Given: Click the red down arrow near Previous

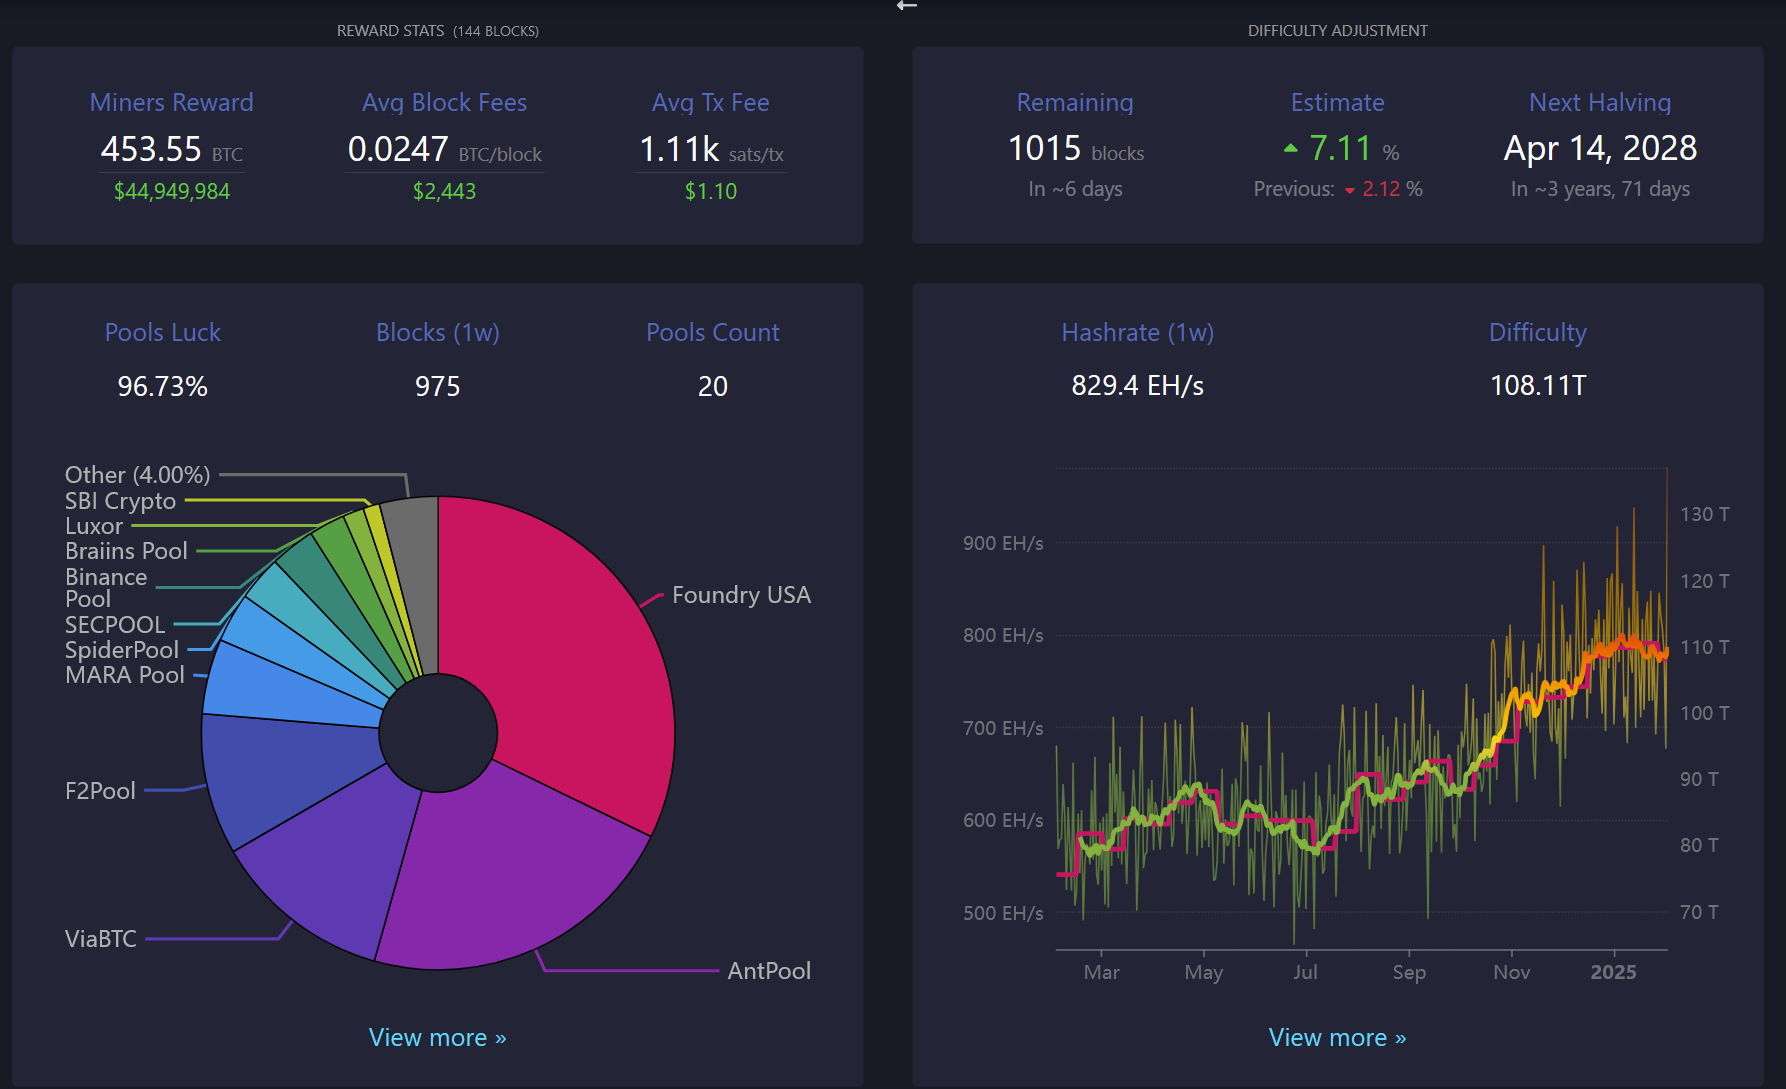Looking at the screenshot, I should pos(1349,190).
